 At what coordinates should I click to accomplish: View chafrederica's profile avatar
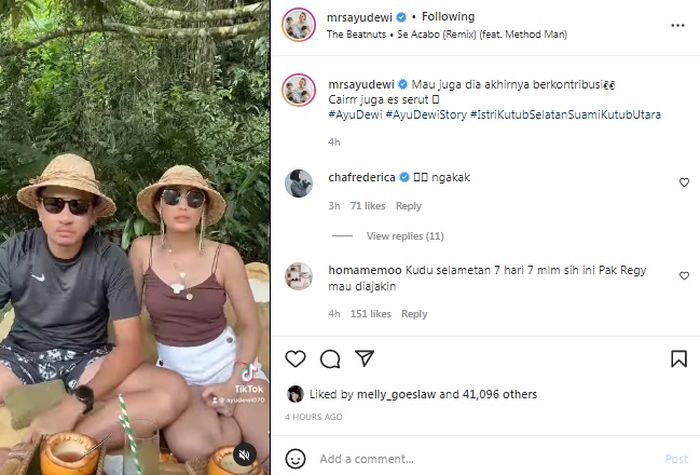pyautogui.click(x=299, y=183)
